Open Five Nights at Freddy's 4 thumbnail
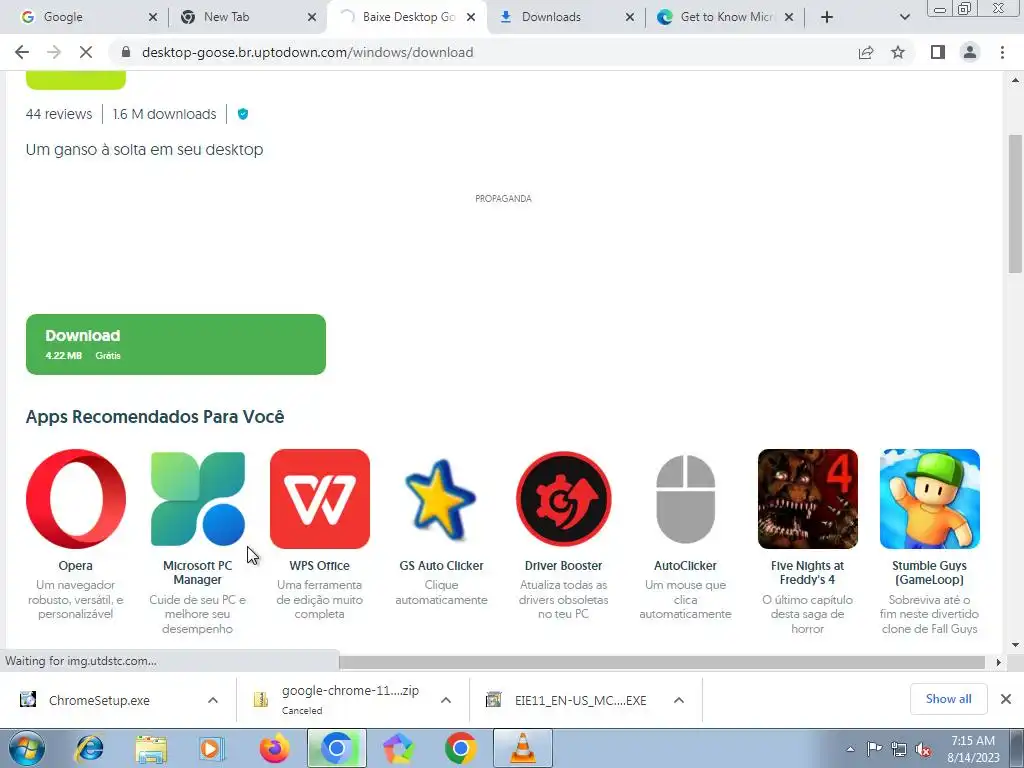Screen dimensions: 1024x768 tap(808, 499)
